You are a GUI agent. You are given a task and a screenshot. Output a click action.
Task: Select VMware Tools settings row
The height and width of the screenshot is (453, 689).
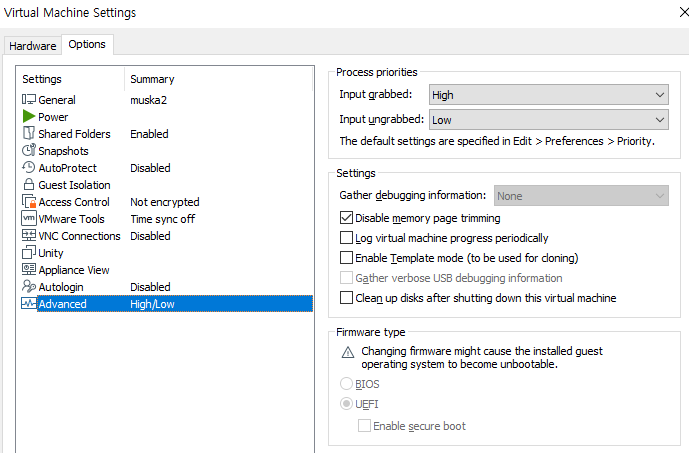pos(167,219)
